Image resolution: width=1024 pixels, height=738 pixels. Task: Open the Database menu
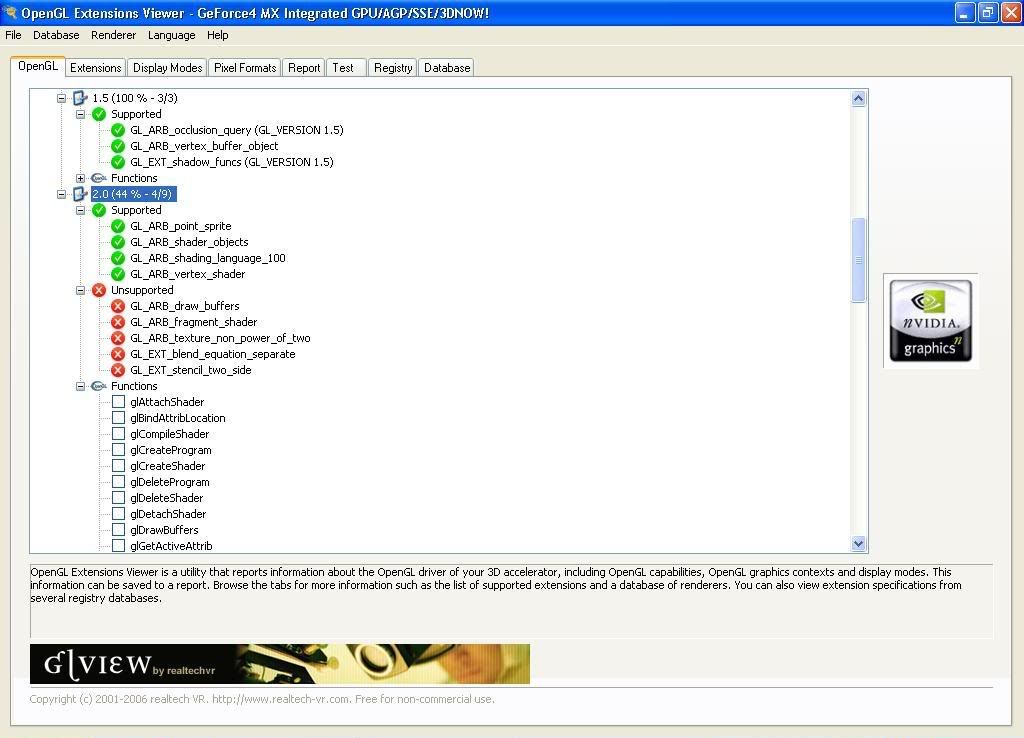pos(56,35)
